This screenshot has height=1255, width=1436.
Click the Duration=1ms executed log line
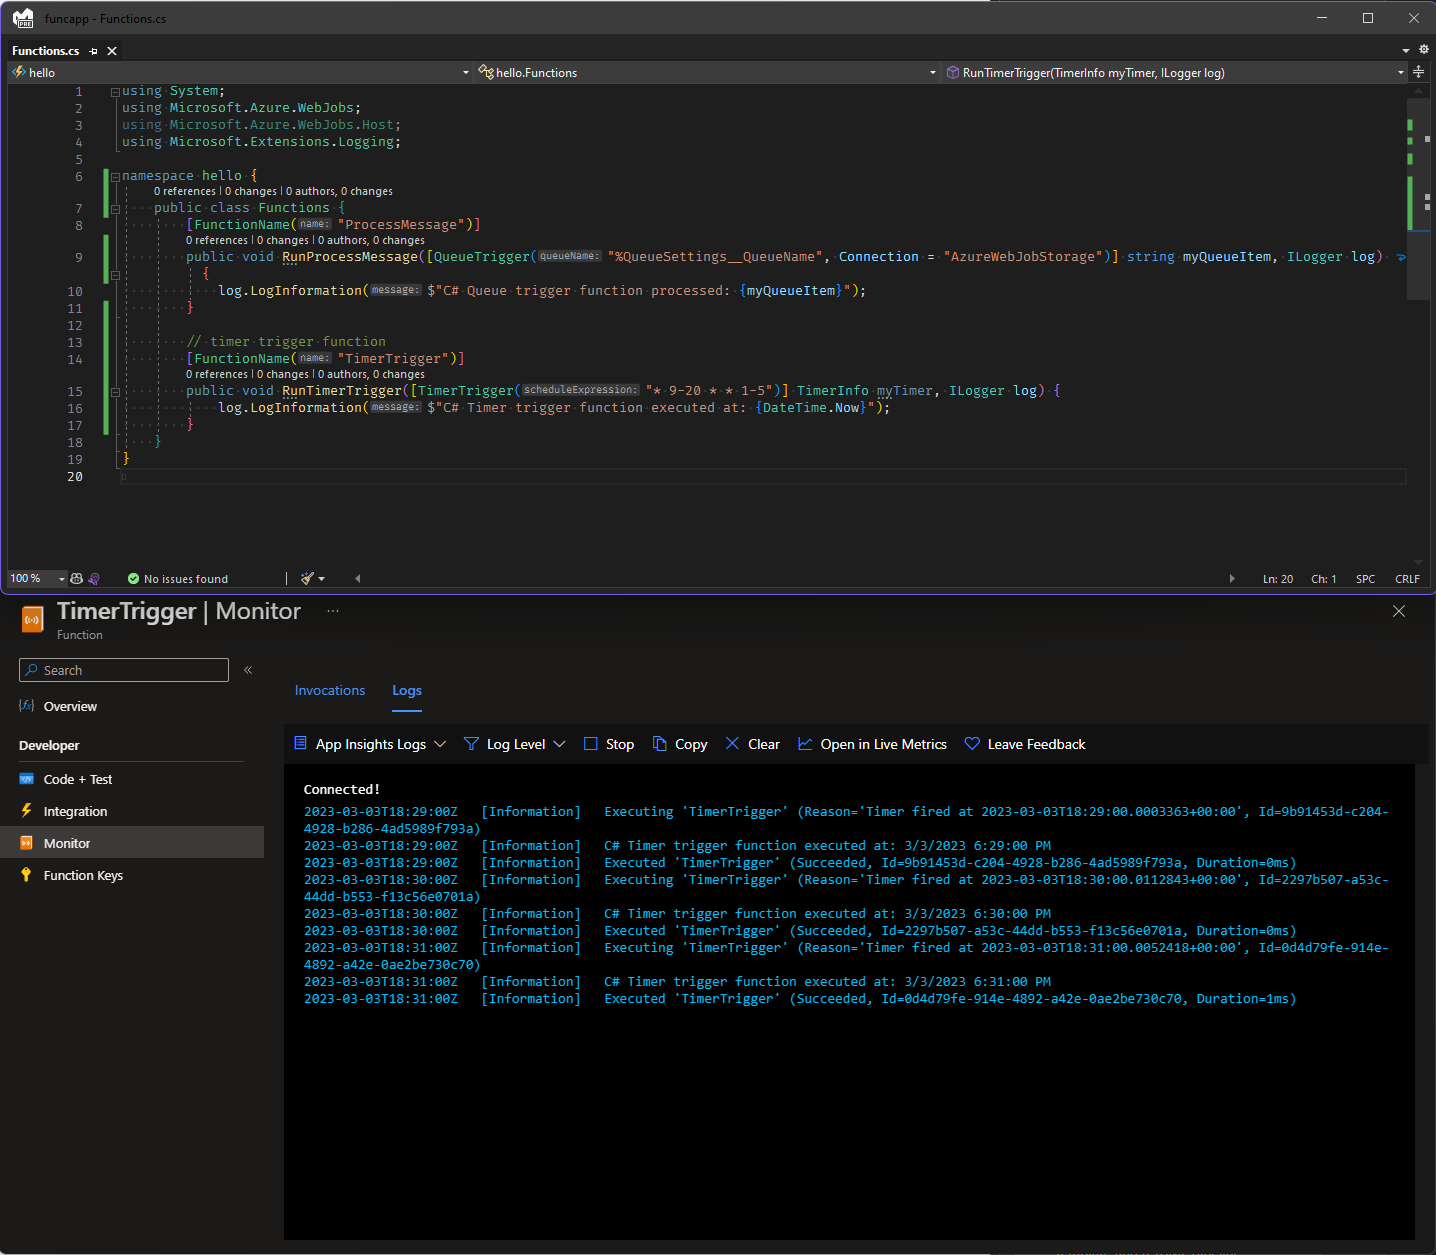(800, 998)
